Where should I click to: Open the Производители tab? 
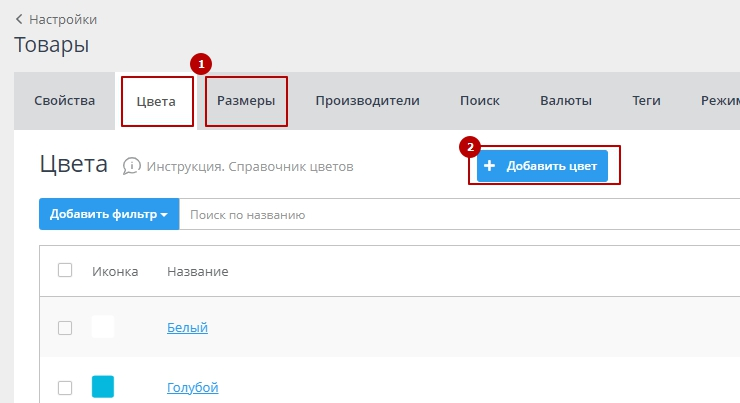(x=367, y=100)
